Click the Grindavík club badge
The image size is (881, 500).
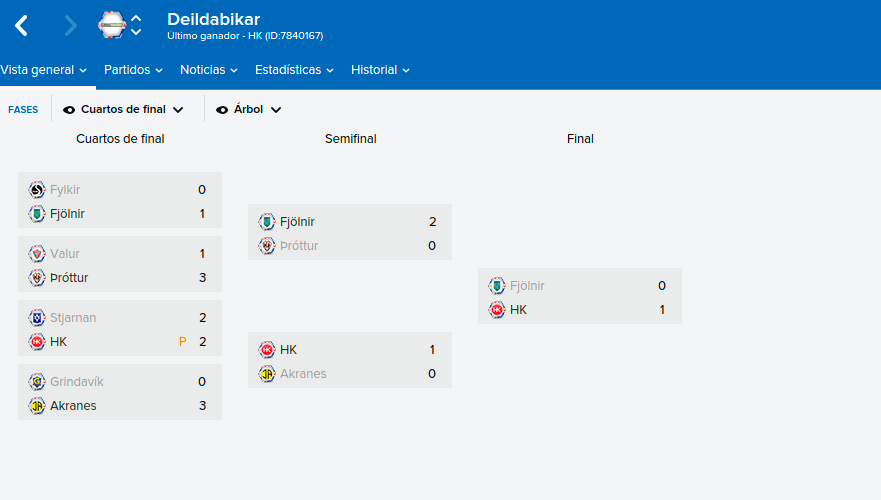click(x=37, y=382)
